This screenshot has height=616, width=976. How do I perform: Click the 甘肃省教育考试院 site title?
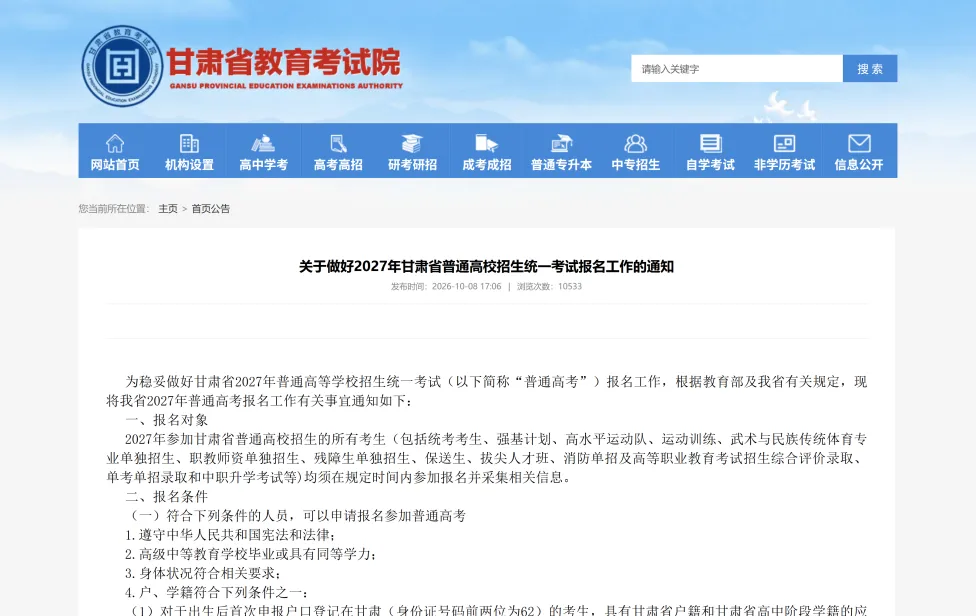[283, 61]
